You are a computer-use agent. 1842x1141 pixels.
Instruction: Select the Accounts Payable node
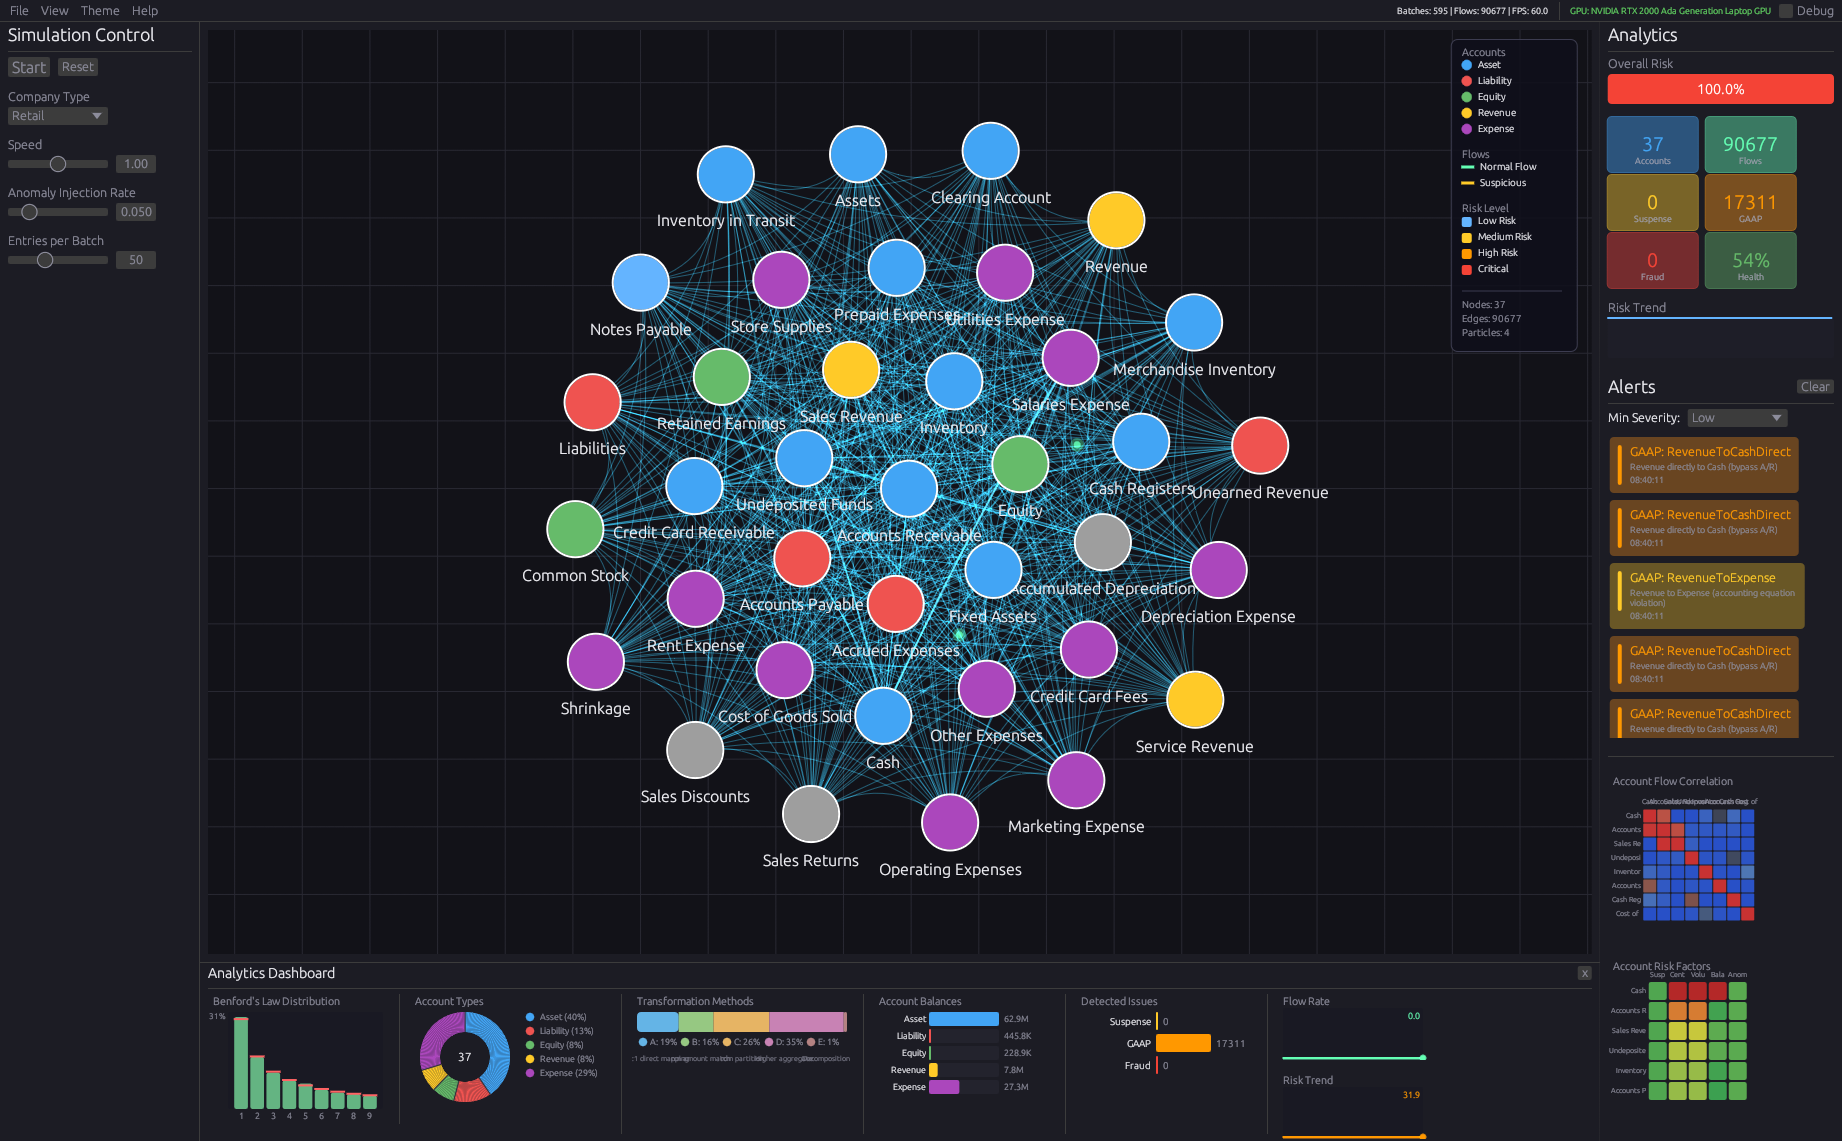(x=801, y=558)
